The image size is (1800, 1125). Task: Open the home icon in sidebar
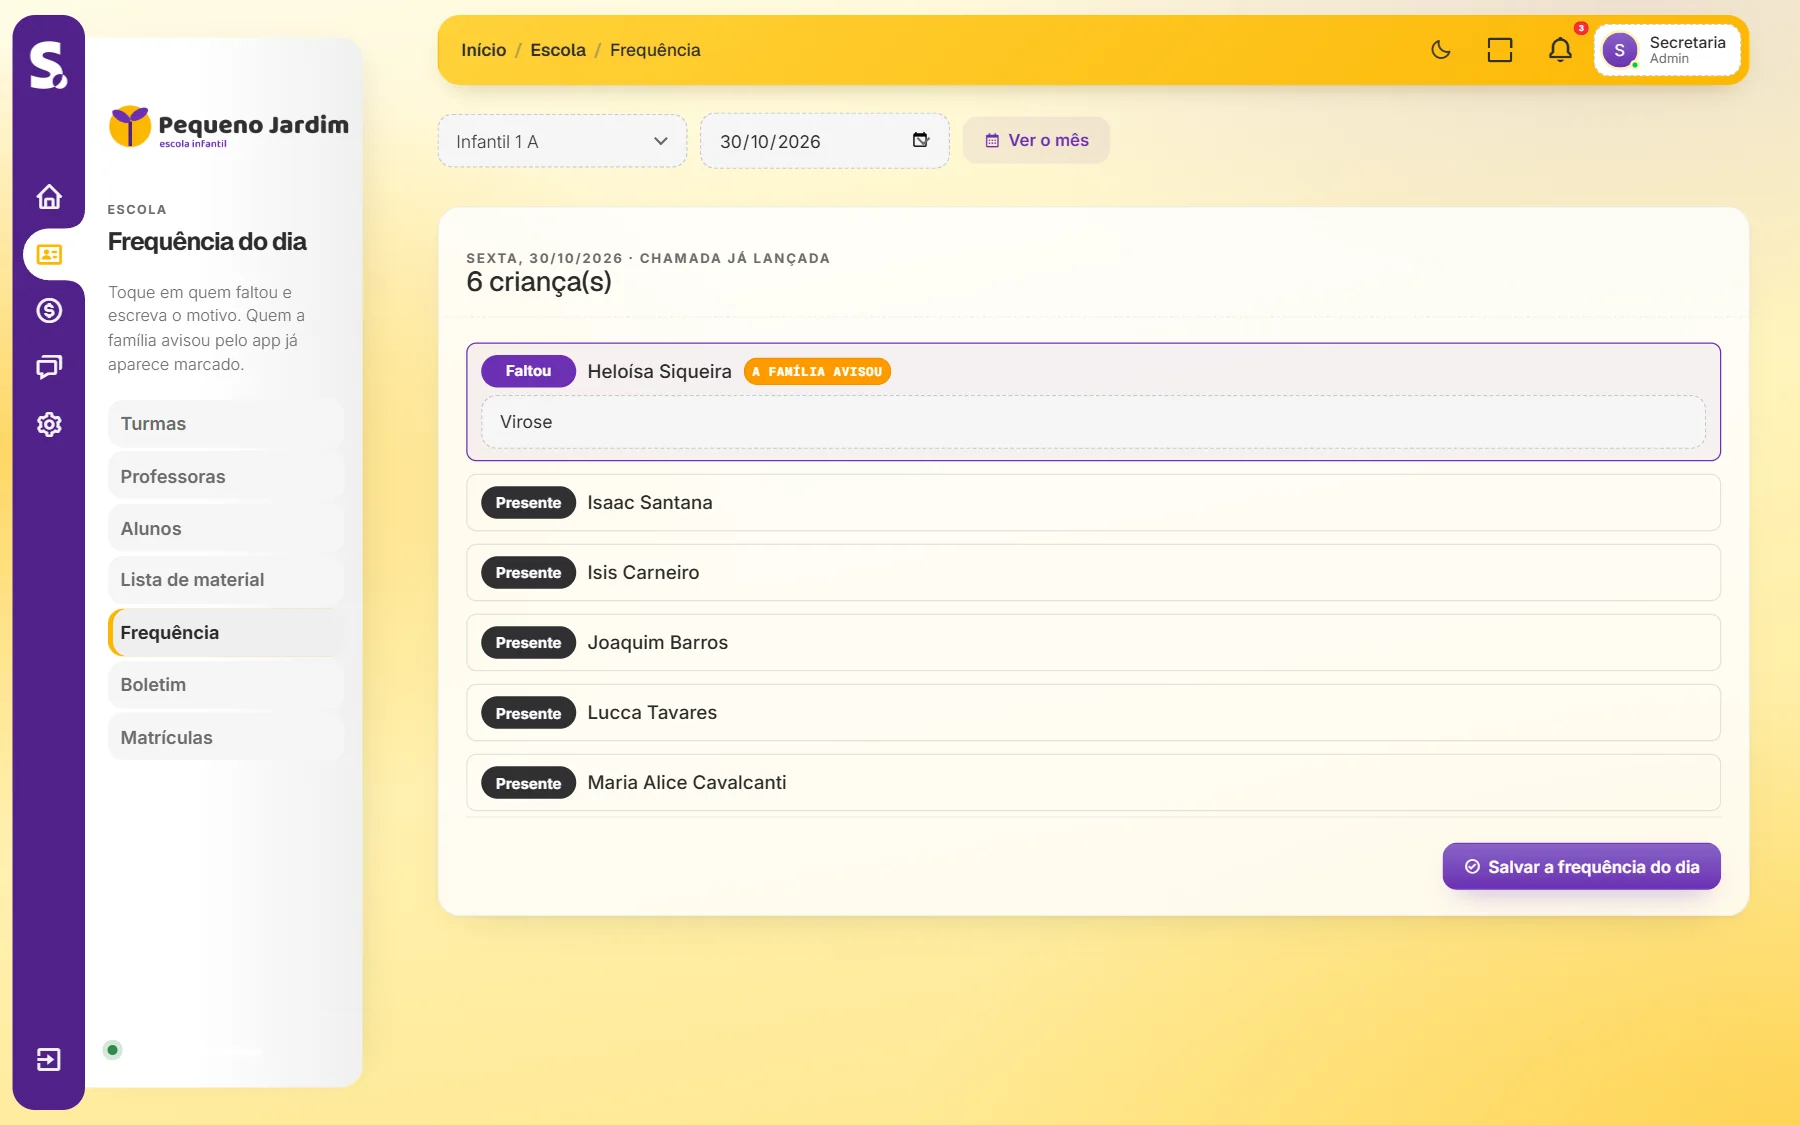click(x=49, y=197)
